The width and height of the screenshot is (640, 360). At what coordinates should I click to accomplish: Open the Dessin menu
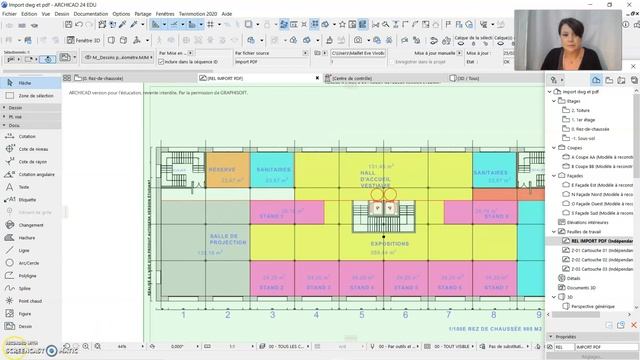coord(62,13)
